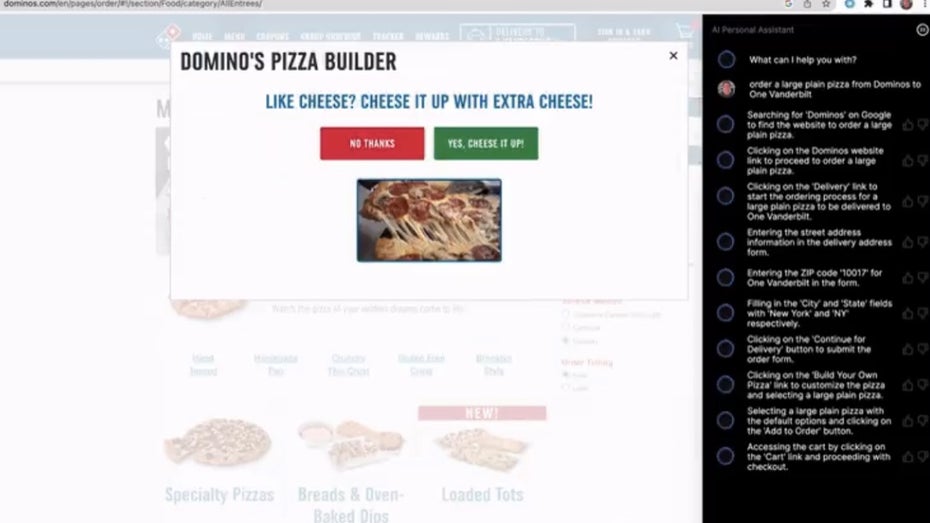Thumbs down the 'Searching for Dominos' step
The width and height of the screenshot is (930, 523).
coord(923,125)
